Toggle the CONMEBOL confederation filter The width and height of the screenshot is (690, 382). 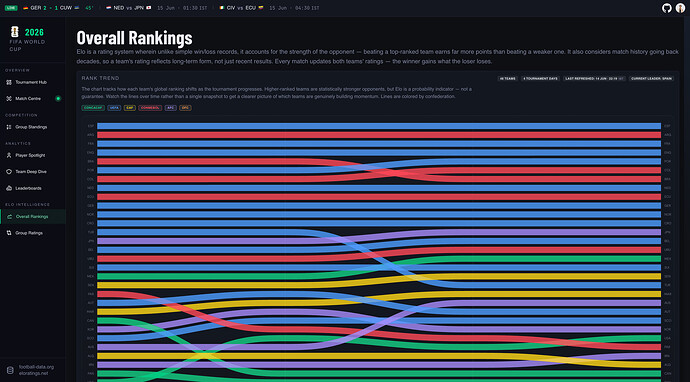pos(150,108)
